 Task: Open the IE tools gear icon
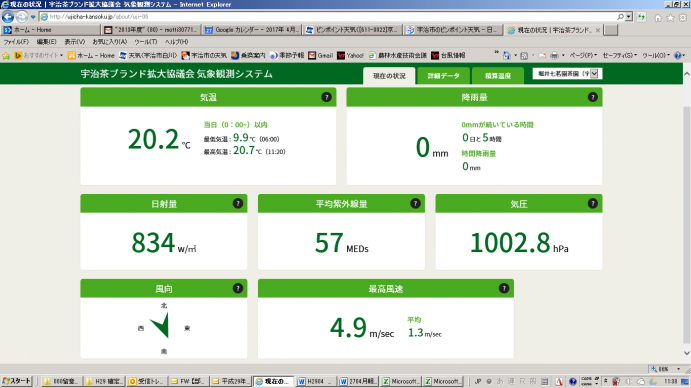point(683,18)
